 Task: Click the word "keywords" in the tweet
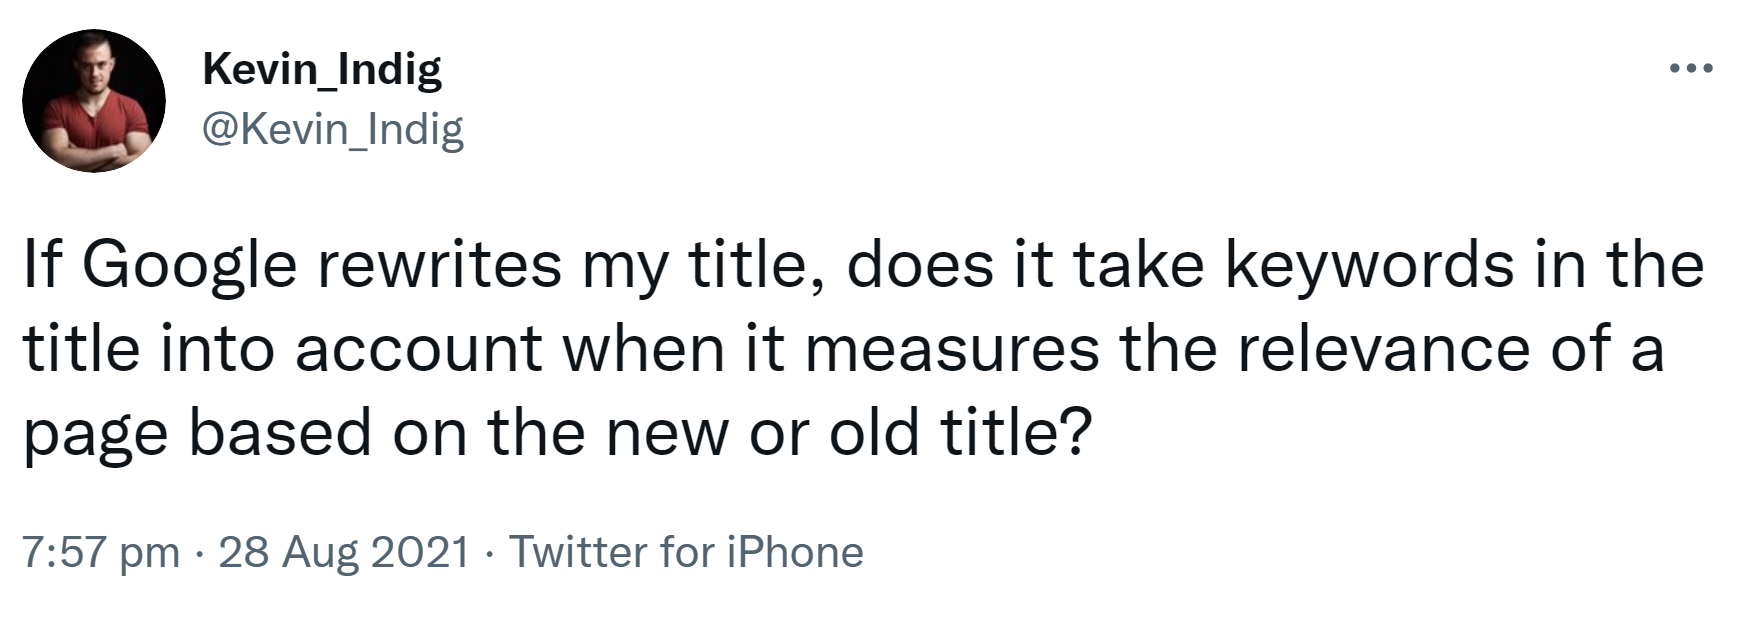(1369, 266)
